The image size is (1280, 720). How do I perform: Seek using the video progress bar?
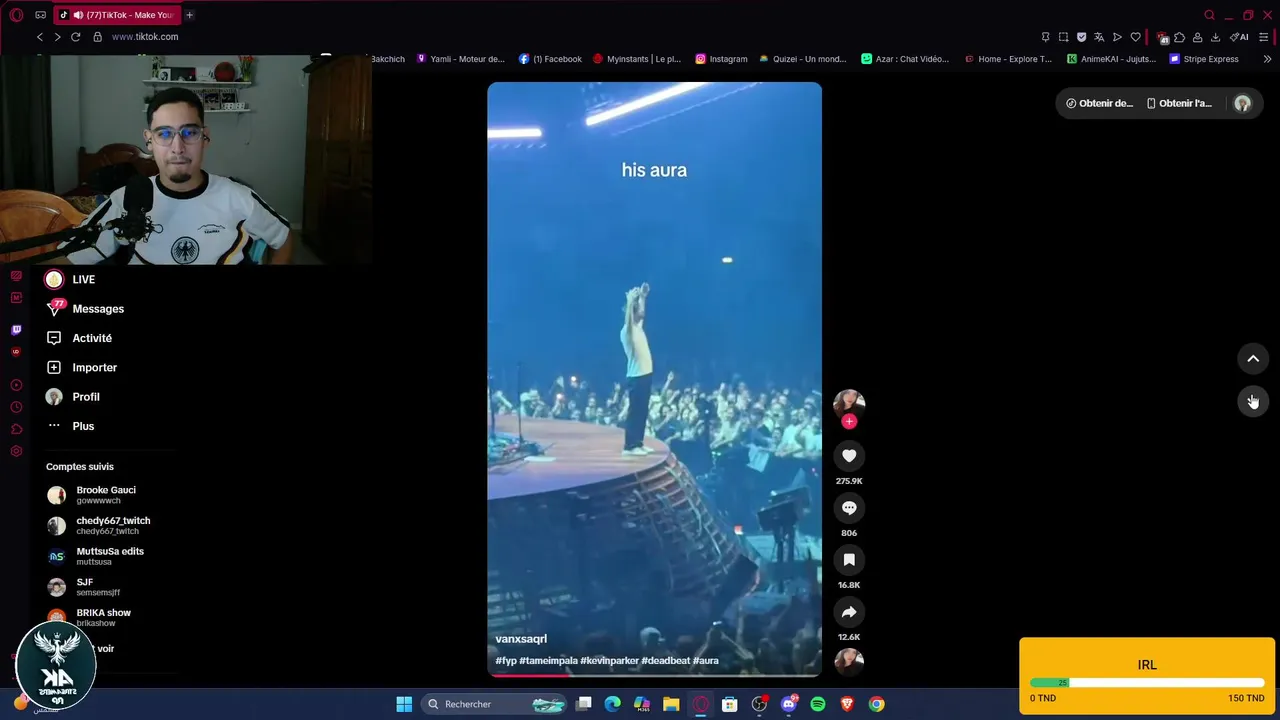(x=654, y=675)
